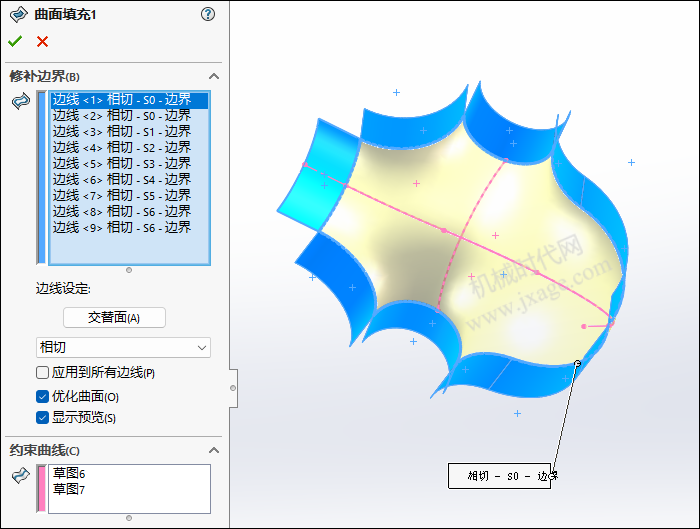This screenshot has width=700, height=529.
Task: Select 边线<9> 相切 - S6 - 边界 entry
Action: coord(129,228)
